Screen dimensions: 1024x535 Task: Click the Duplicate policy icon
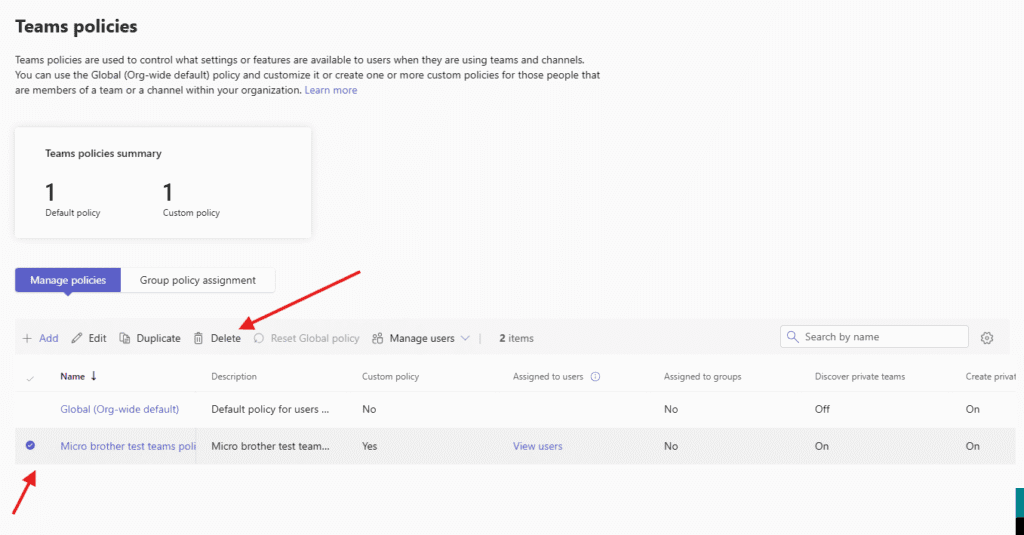click(x=125, y=339)
